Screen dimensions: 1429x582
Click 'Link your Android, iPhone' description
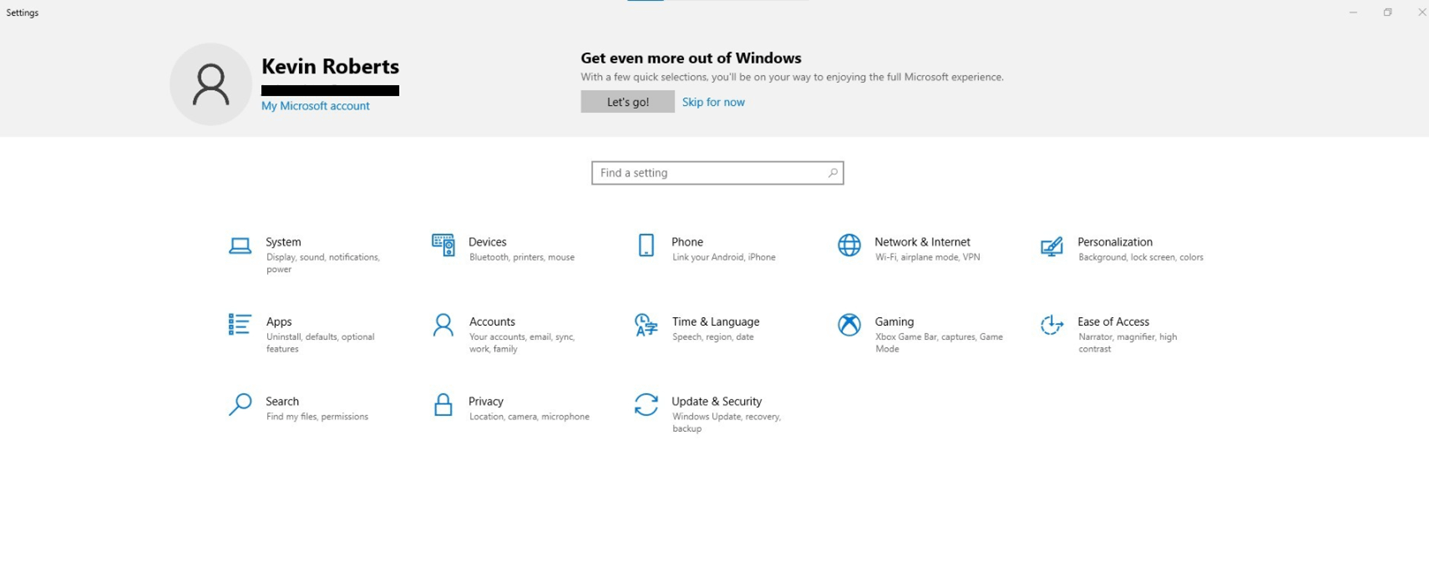(x=724, y=258)
